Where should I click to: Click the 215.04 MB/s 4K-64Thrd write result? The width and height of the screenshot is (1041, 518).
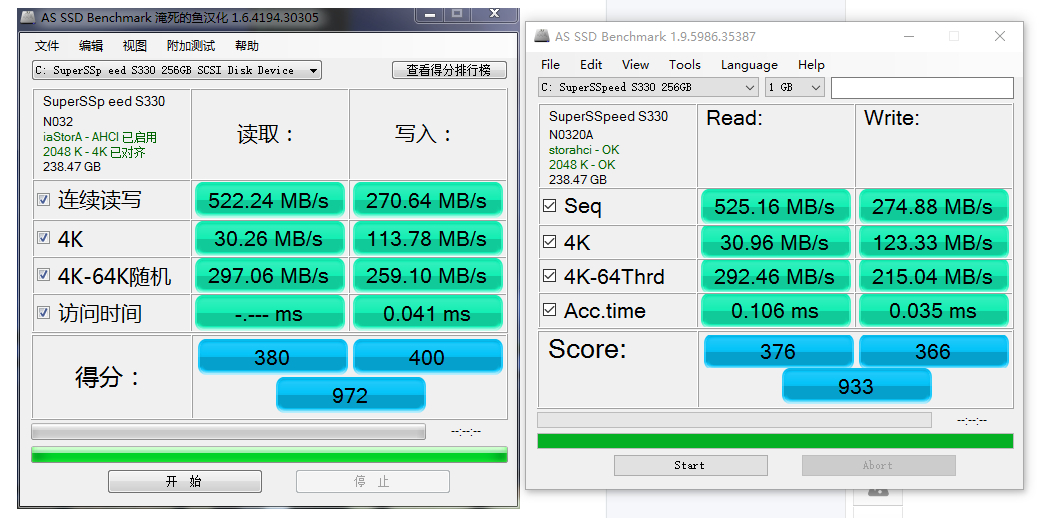tap(933, 276)
